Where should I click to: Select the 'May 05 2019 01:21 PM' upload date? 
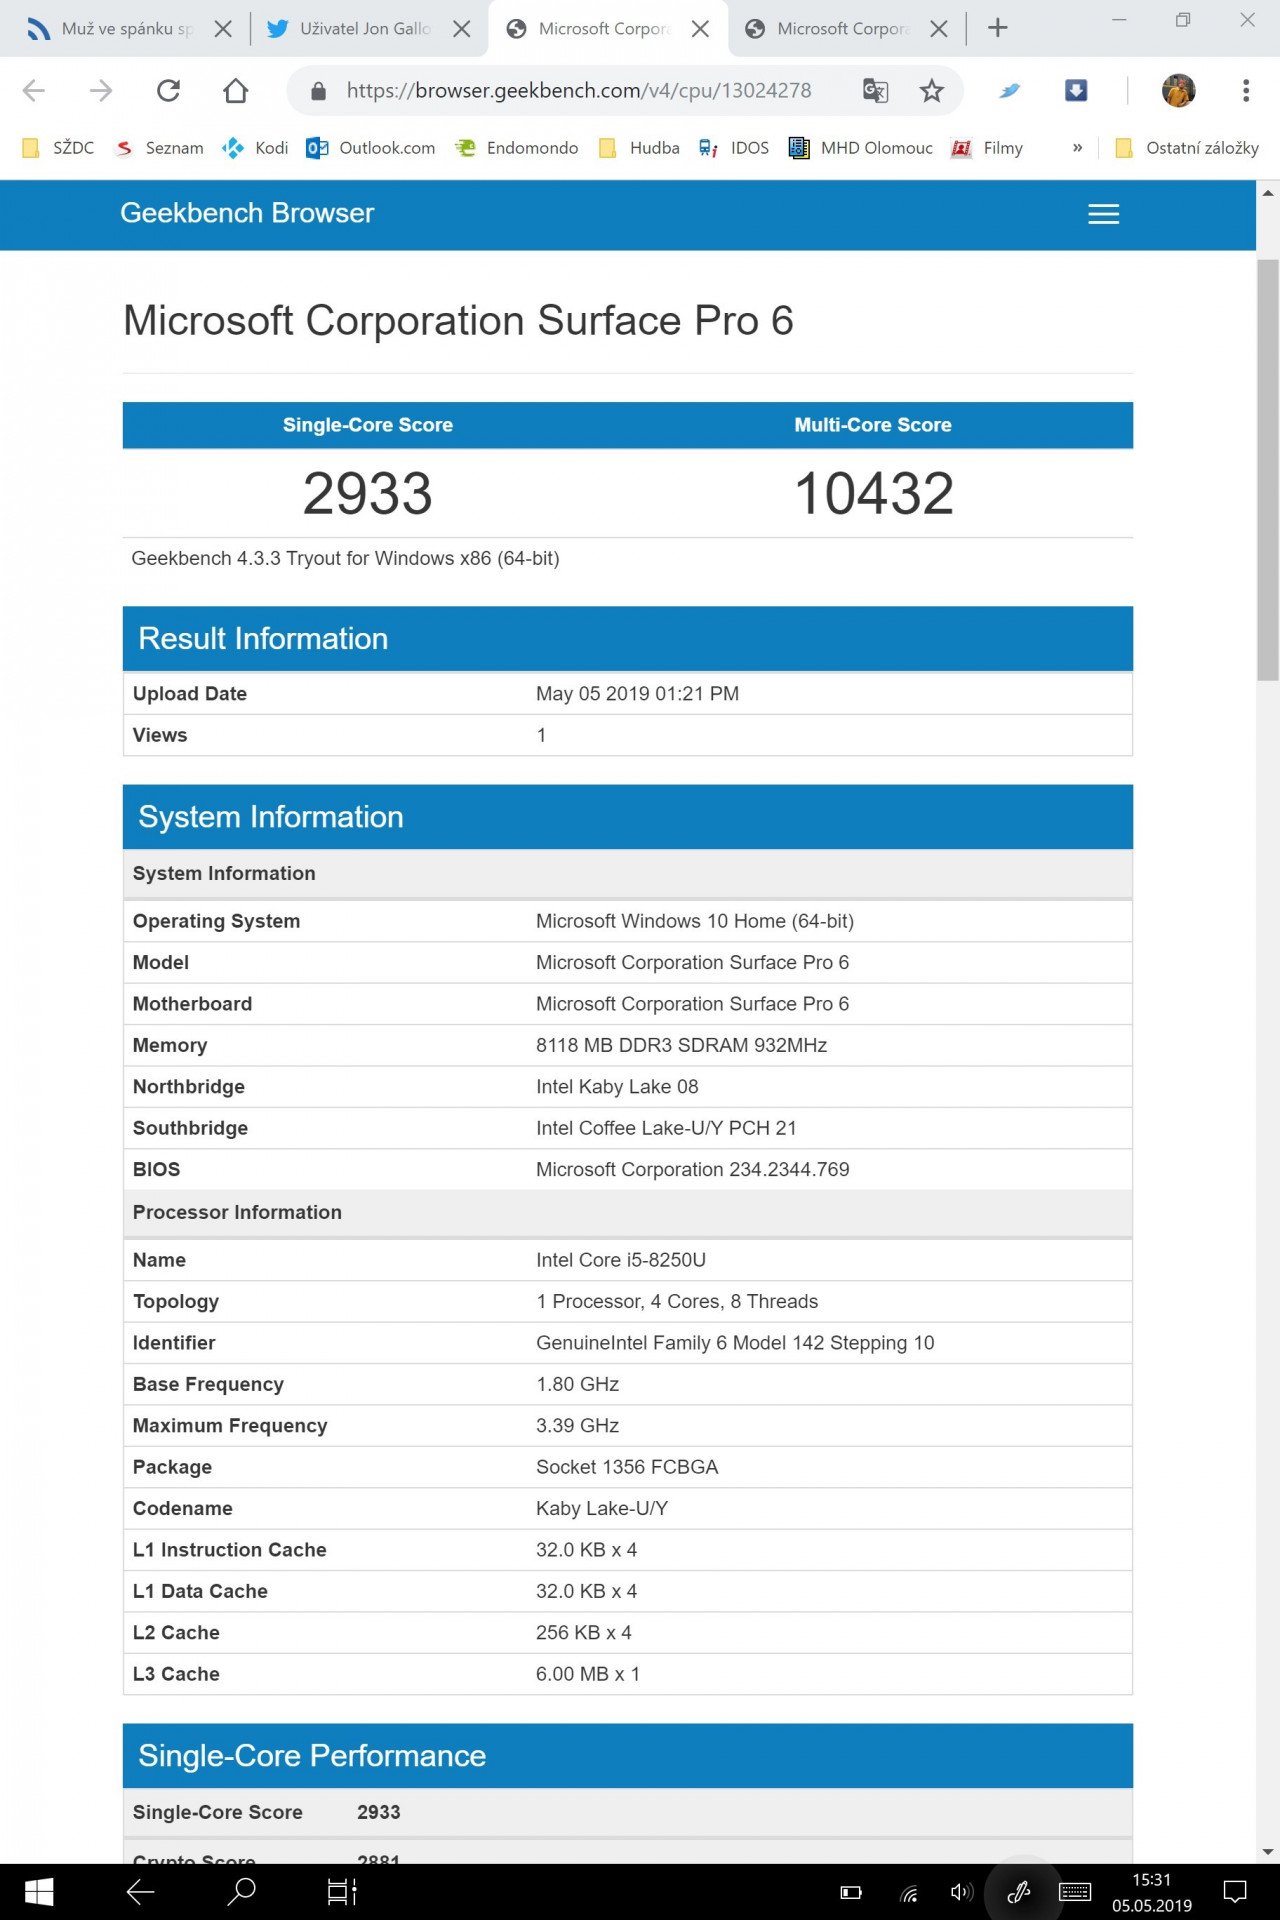pyautogui.click(x=638, y=694)
